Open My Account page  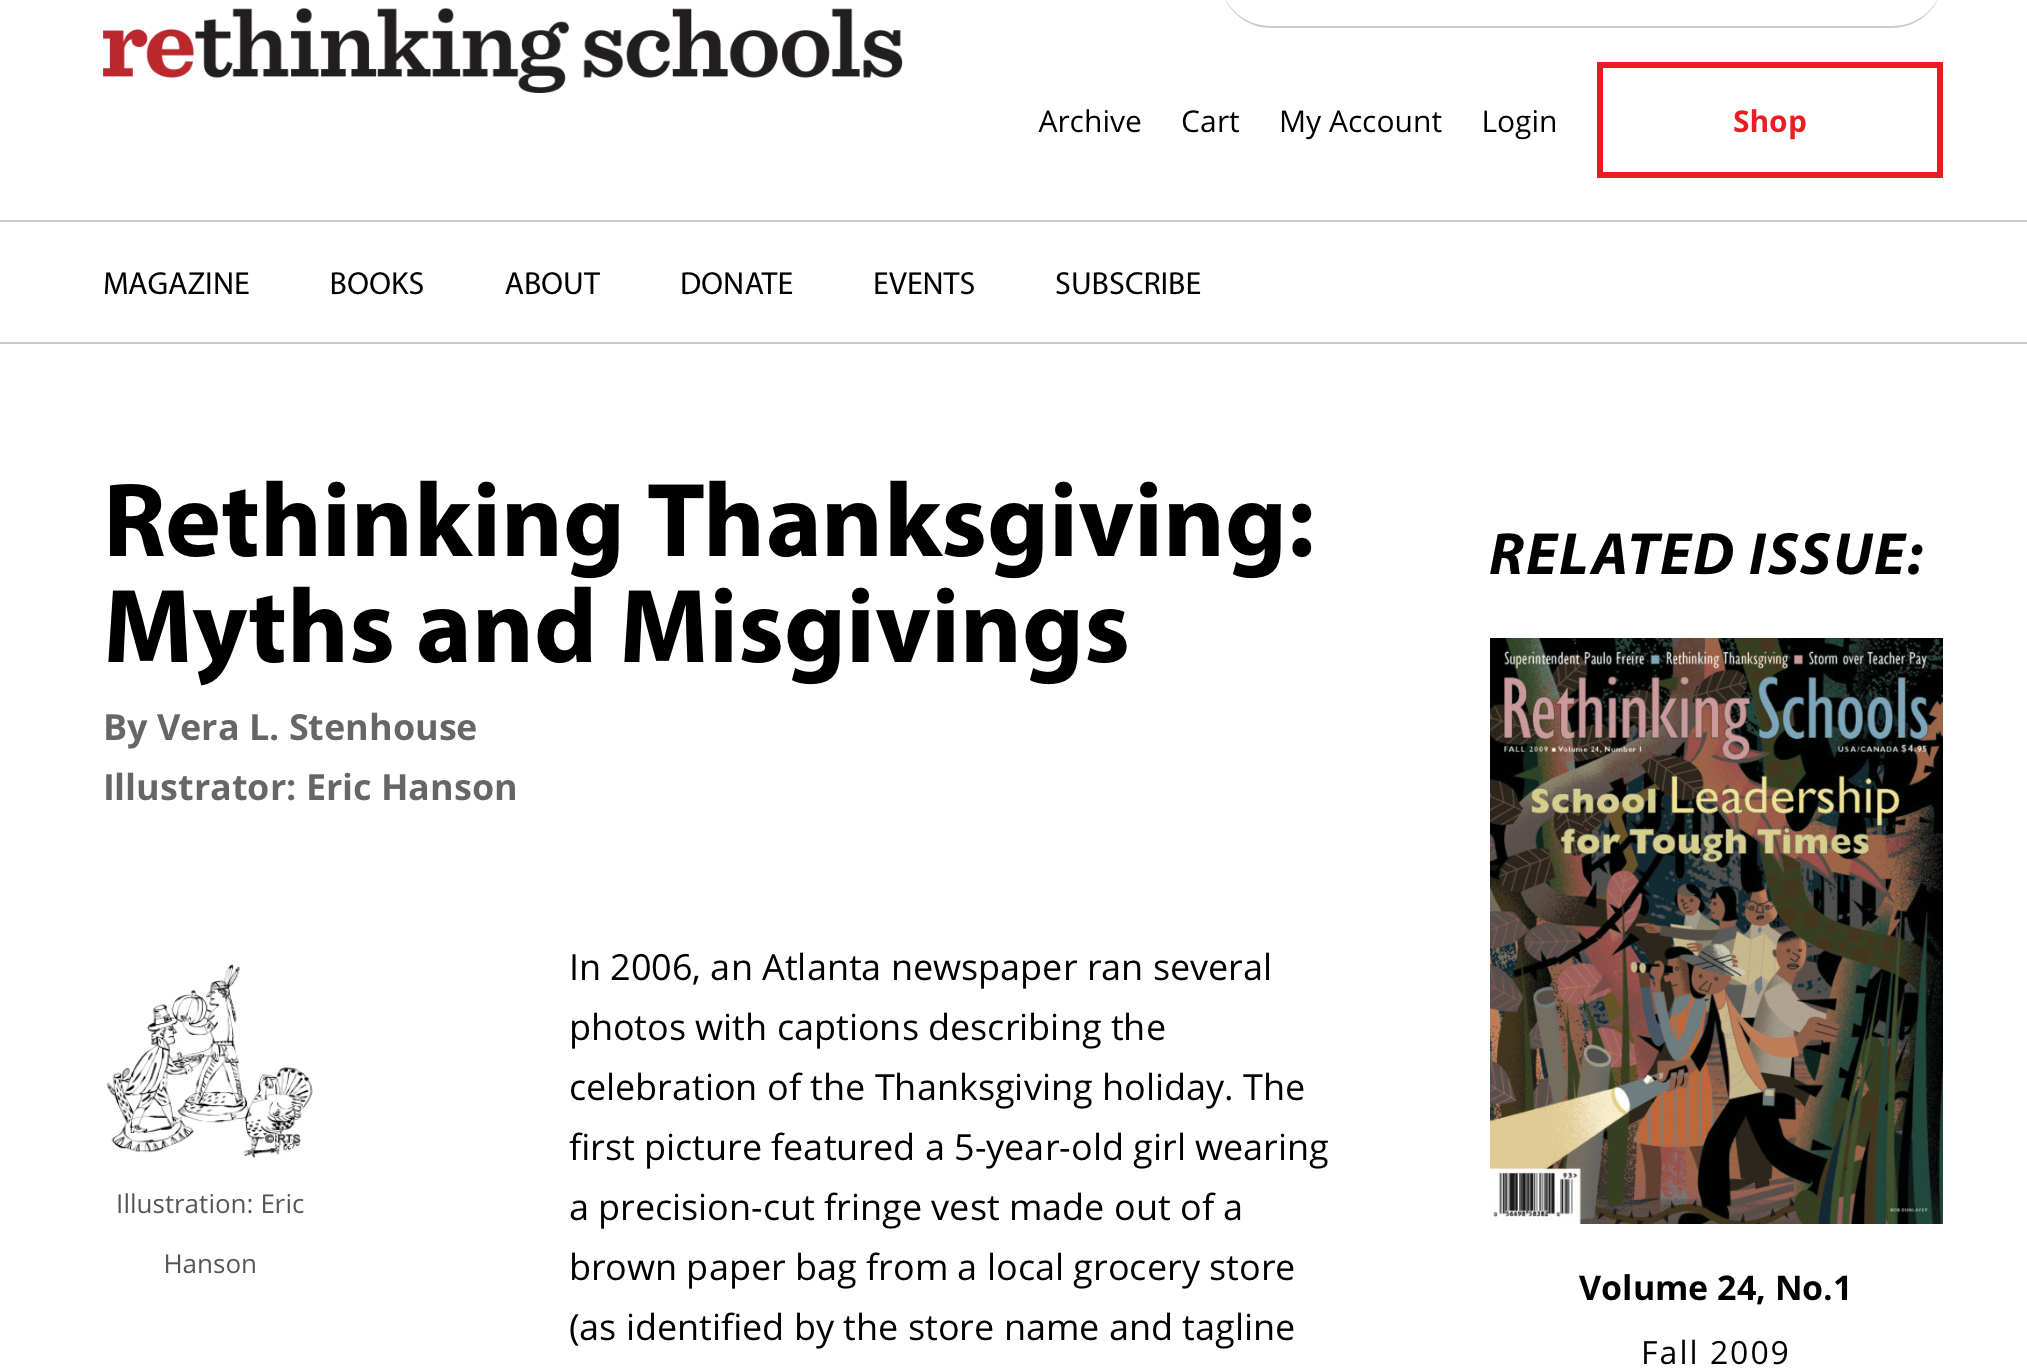[x=1360, y=121]
